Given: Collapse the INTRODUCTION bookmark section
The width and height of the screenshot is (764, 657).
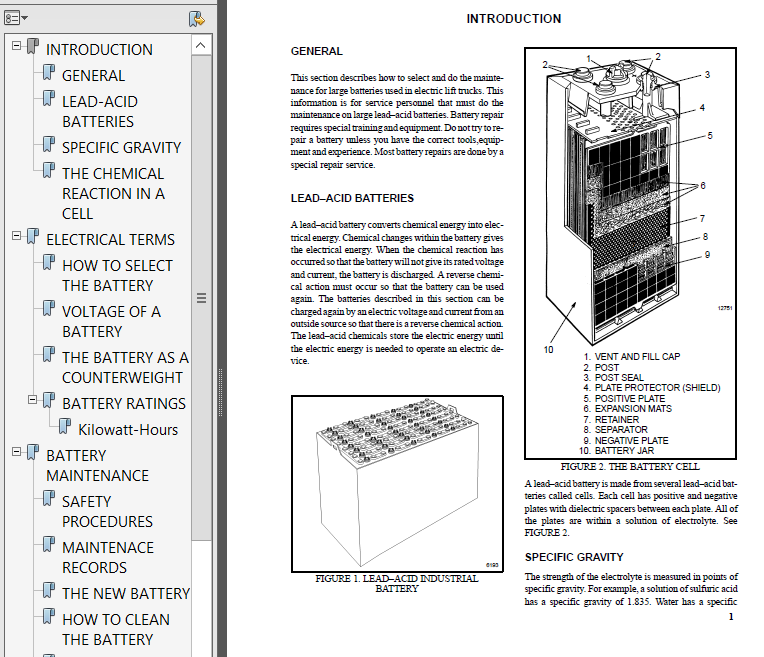Looking at the screenshot, I should coord(17,45).
